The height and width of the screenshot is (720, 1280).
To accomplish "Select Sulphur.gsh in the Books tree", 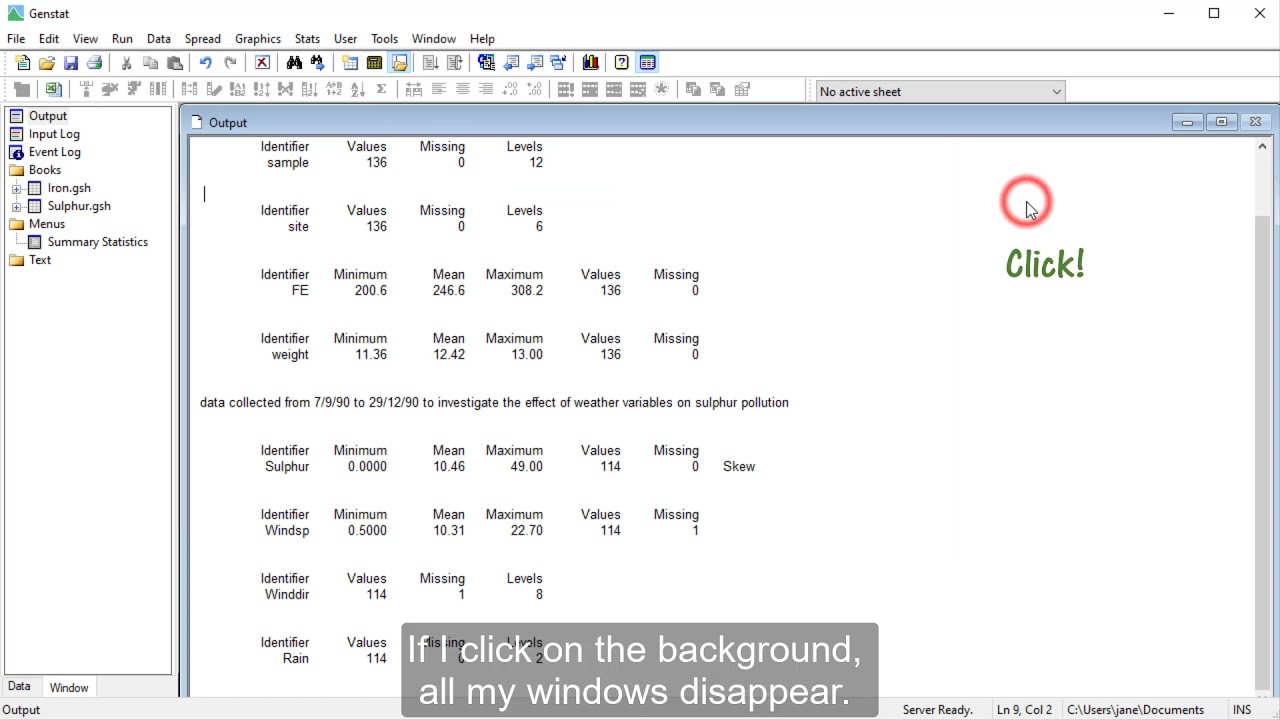I will (79, 206).
